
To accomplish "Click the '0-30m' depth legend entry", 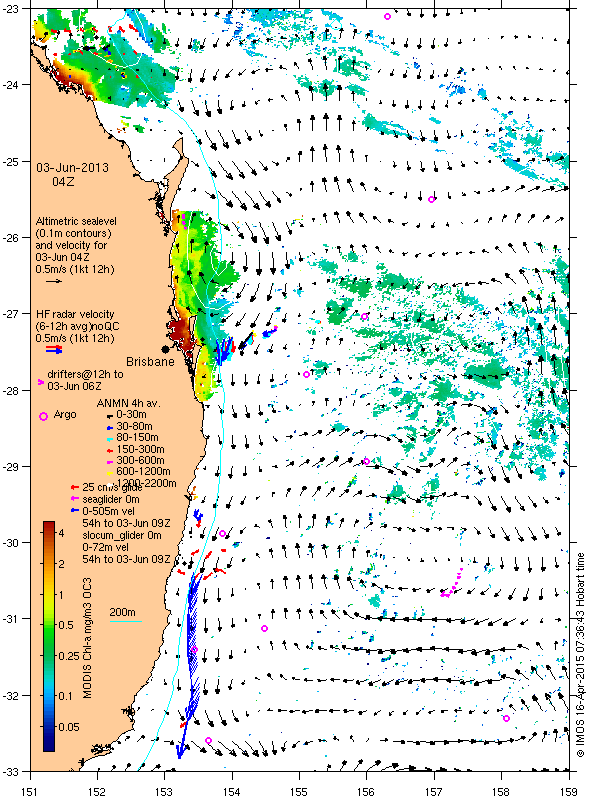I will coord(131,414).
